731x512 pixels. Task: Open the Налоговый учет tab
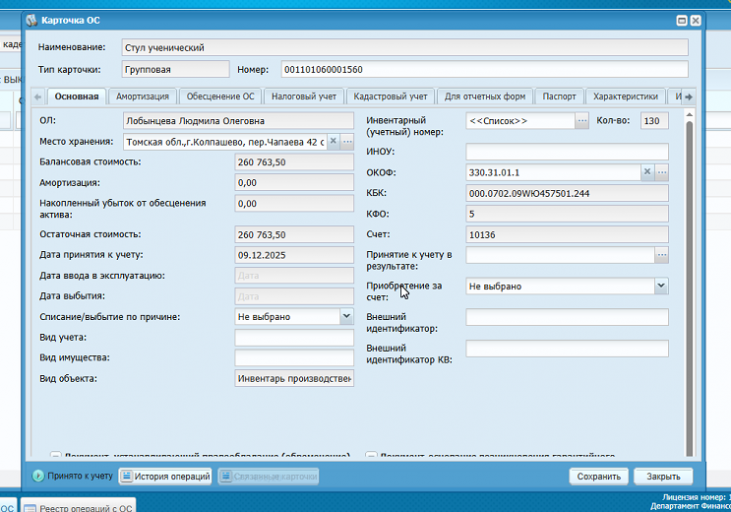pos(304,97)
